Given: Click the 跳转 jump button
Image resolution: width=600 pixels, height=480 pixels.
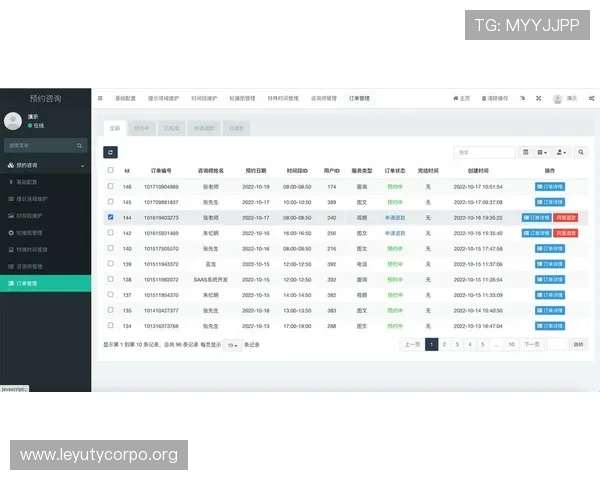Looking at the screenshot, I should (578, 344).
